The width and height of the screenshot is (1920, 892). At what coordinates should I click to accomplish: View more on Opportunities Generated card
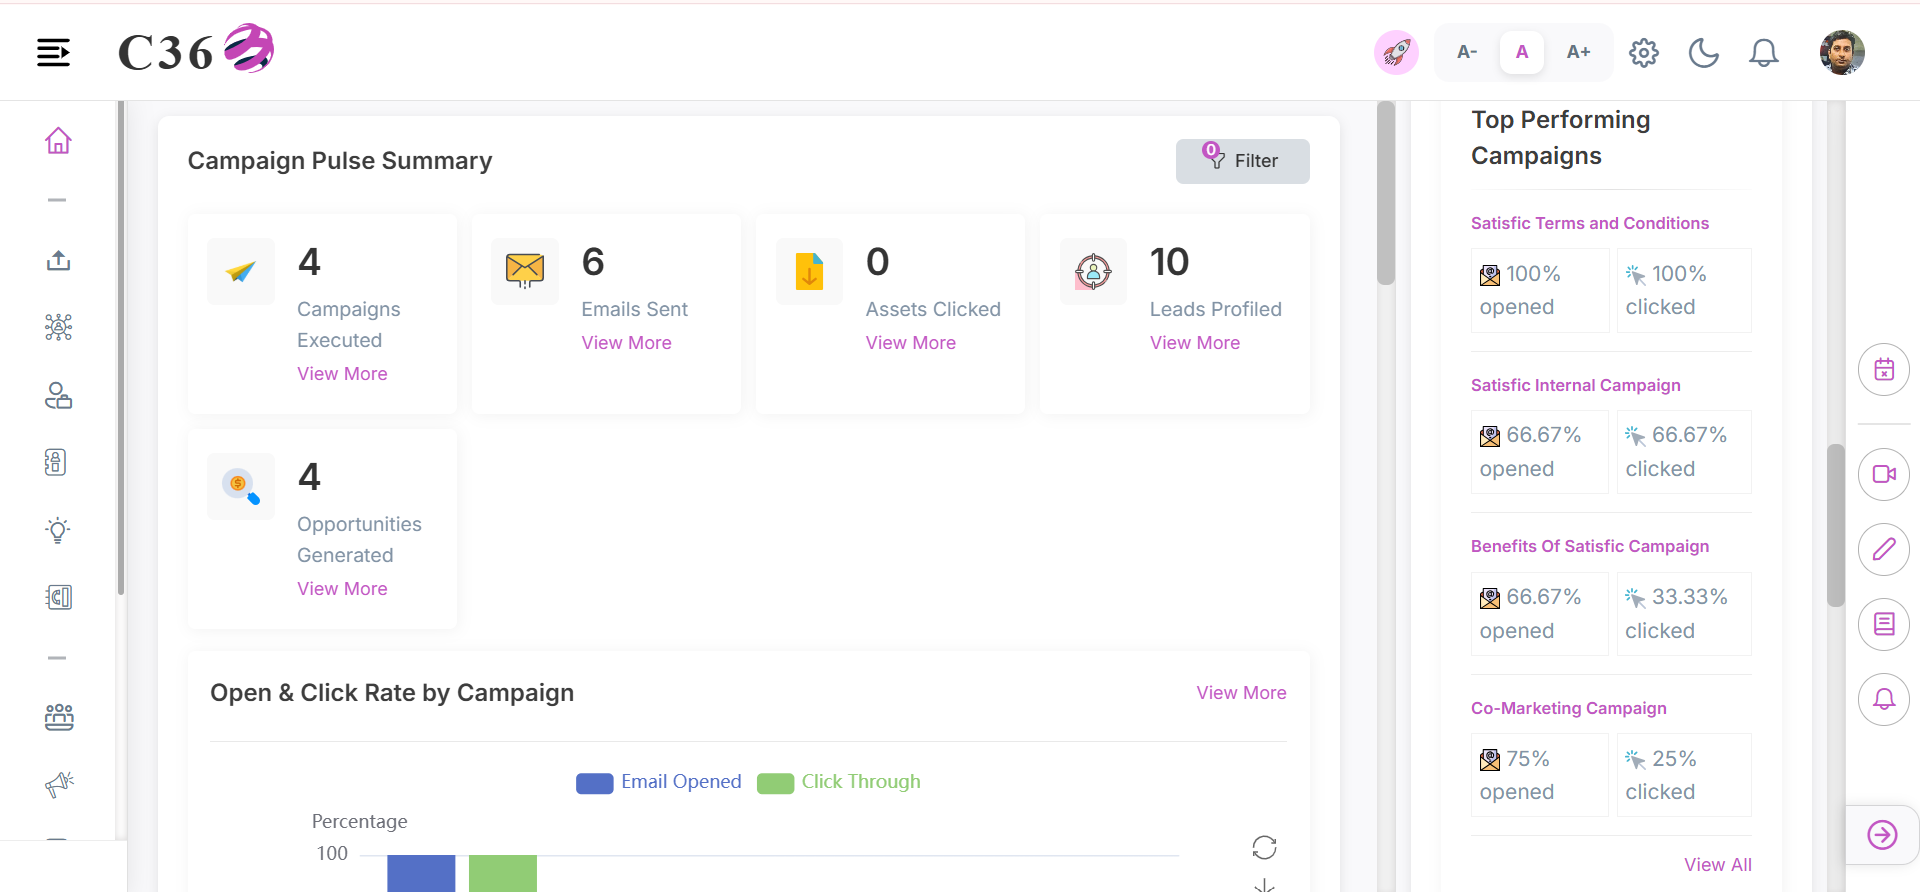tap(342, 588)
